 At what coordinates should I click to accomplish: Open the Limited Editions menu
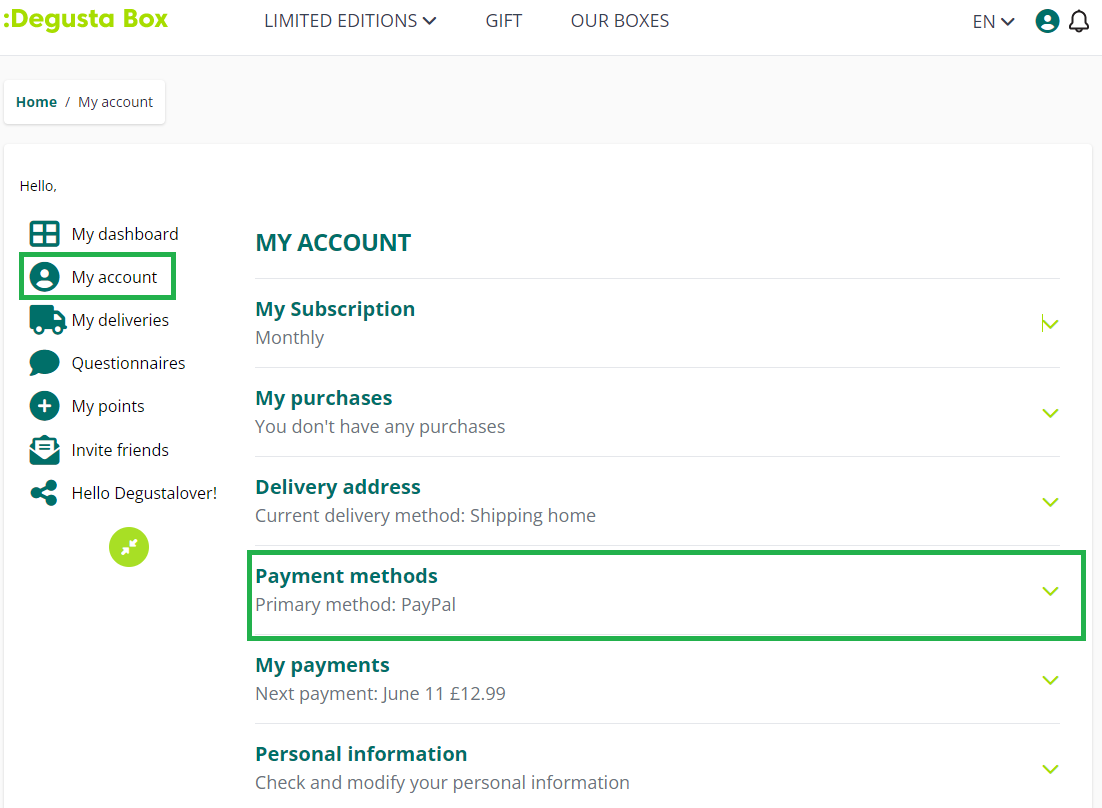(x=350, y=21)
